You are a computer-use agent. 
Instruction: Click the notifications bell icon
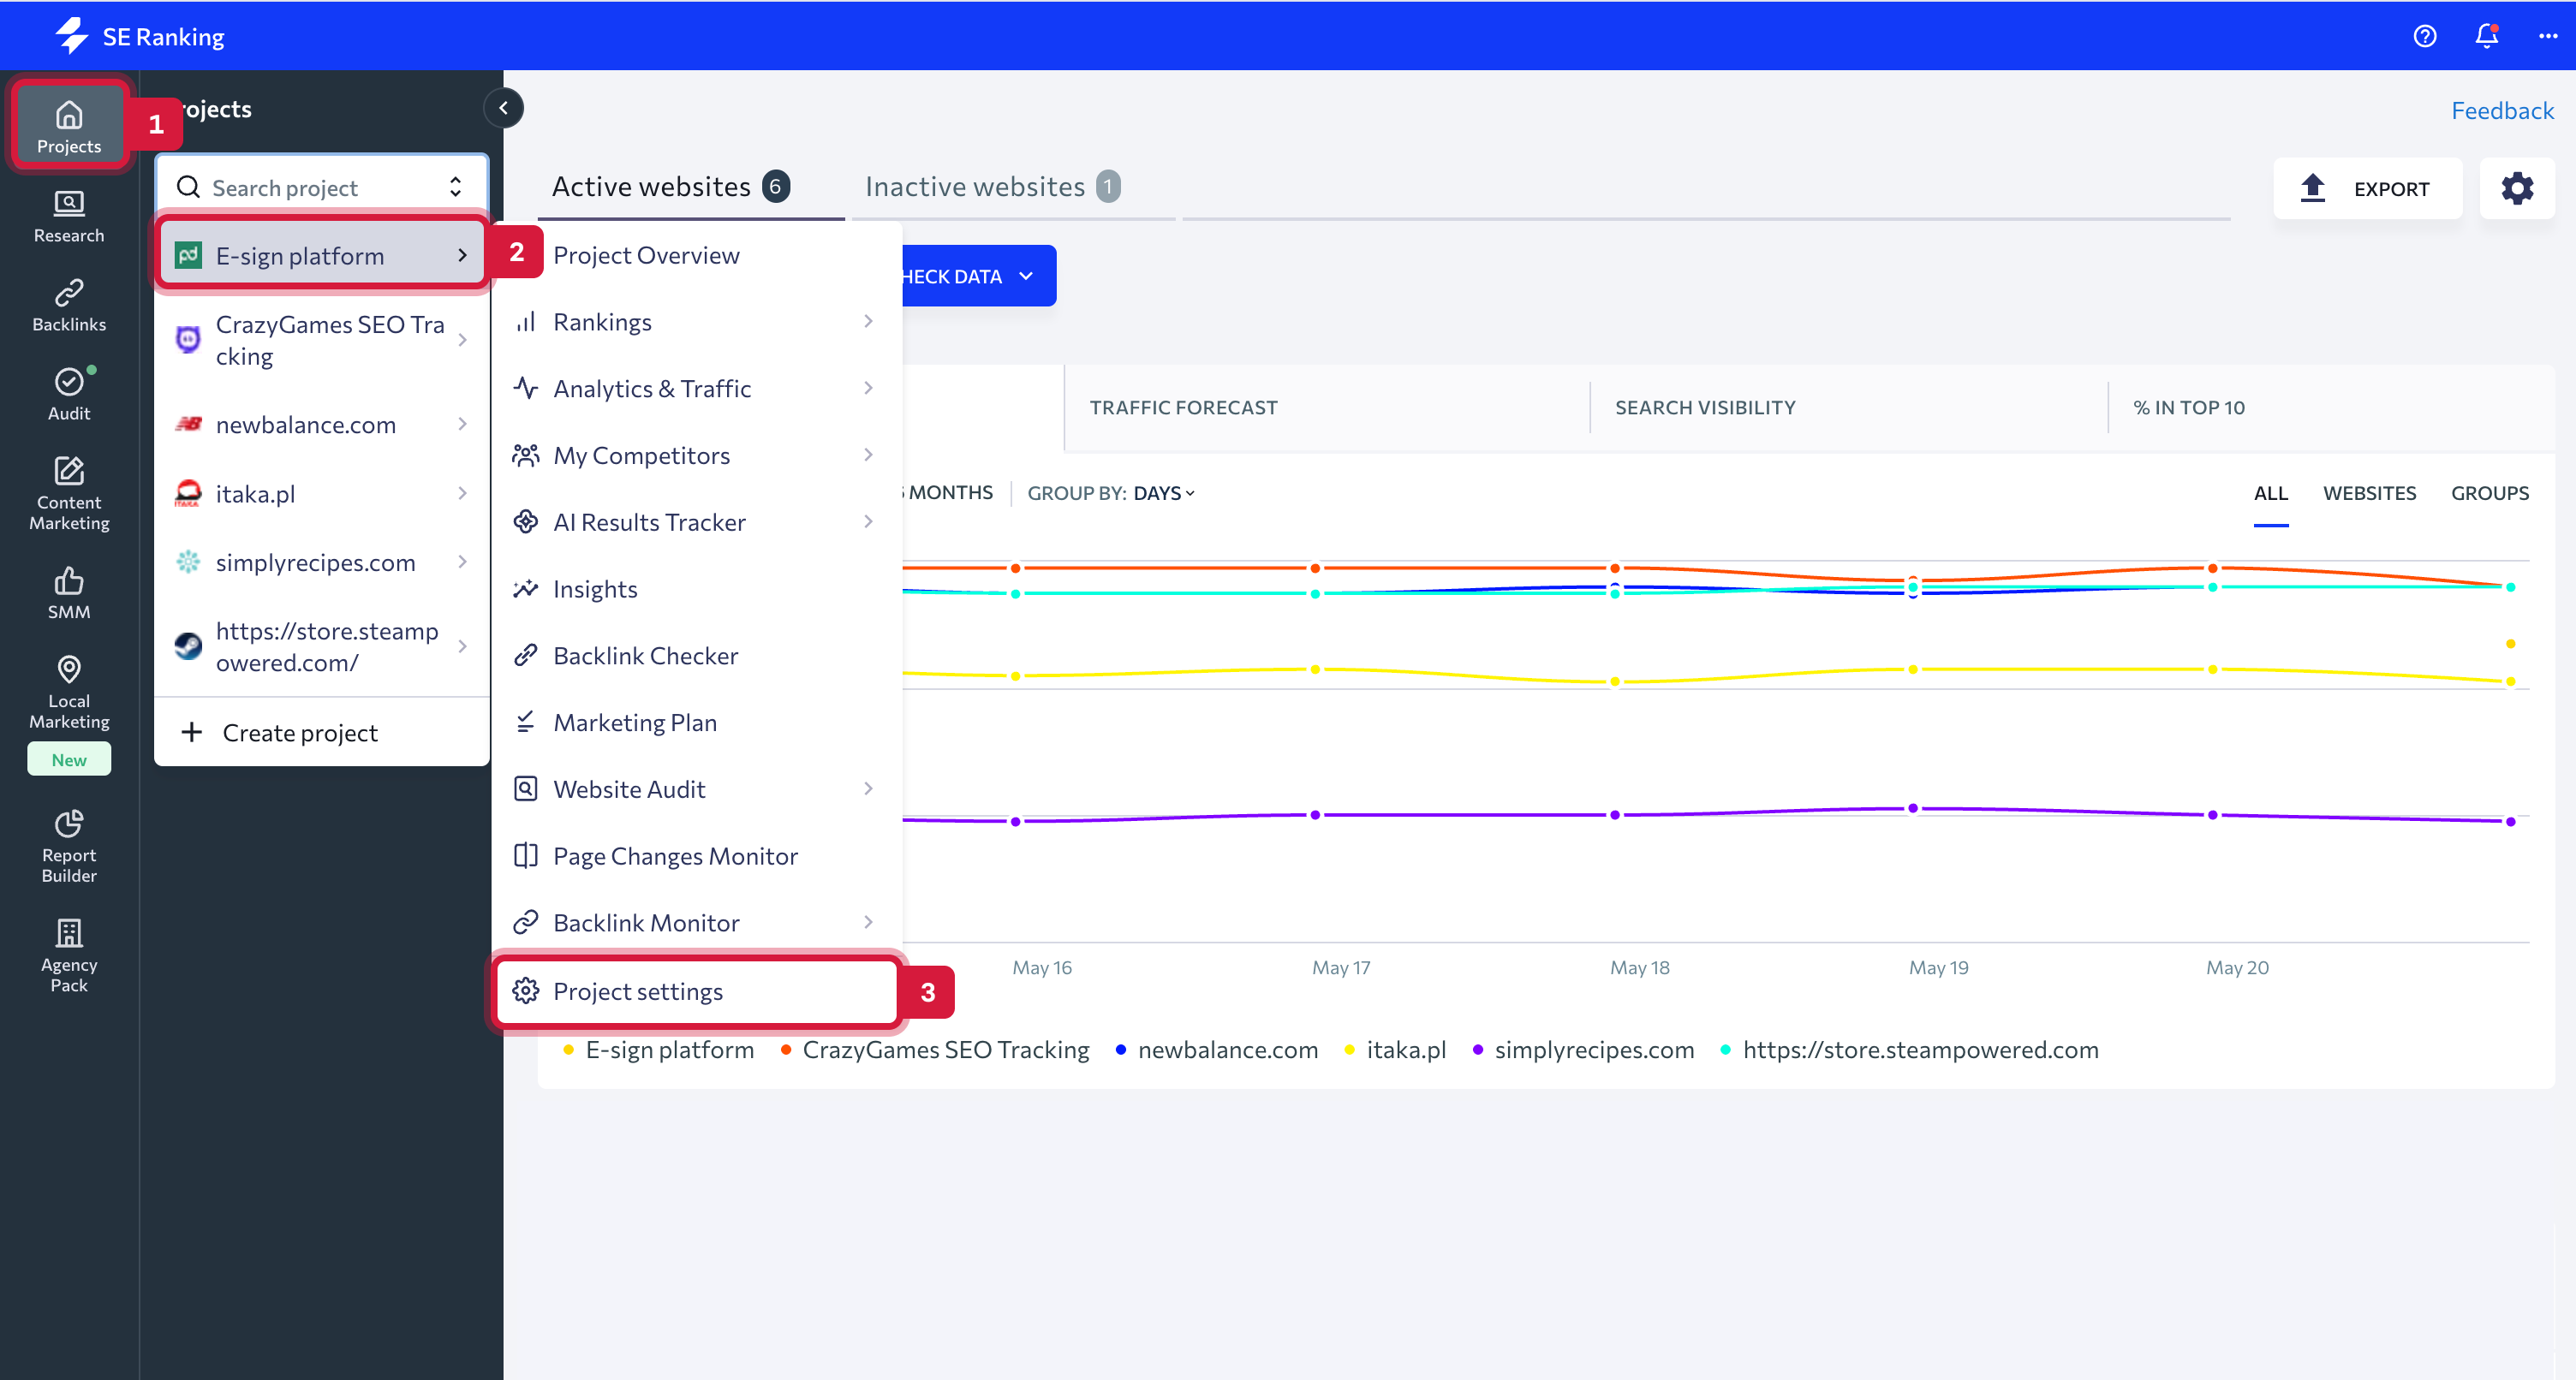(x=2486, y=36)
